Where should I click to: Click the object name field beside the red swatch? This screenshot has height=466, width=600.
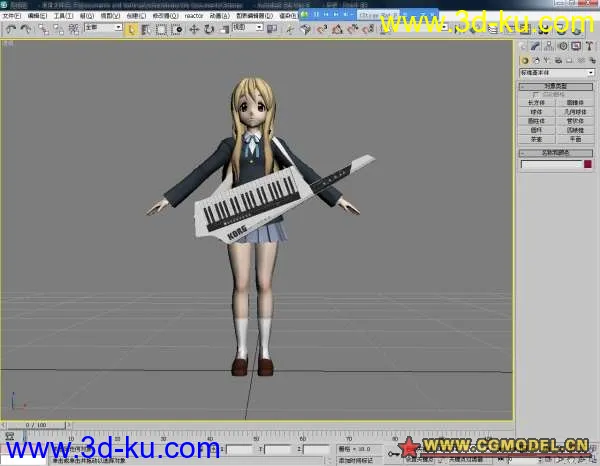pyautogui.click(x=551, y=164)
